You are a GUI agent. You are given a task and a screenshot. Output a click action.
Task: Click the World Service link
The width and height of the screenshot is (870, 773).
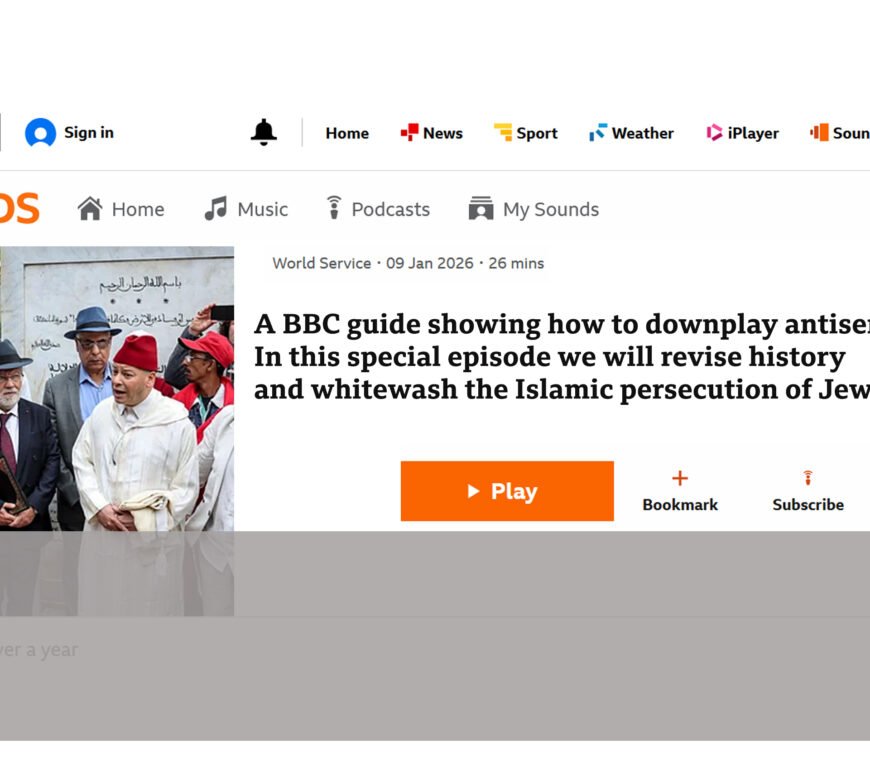320,263
